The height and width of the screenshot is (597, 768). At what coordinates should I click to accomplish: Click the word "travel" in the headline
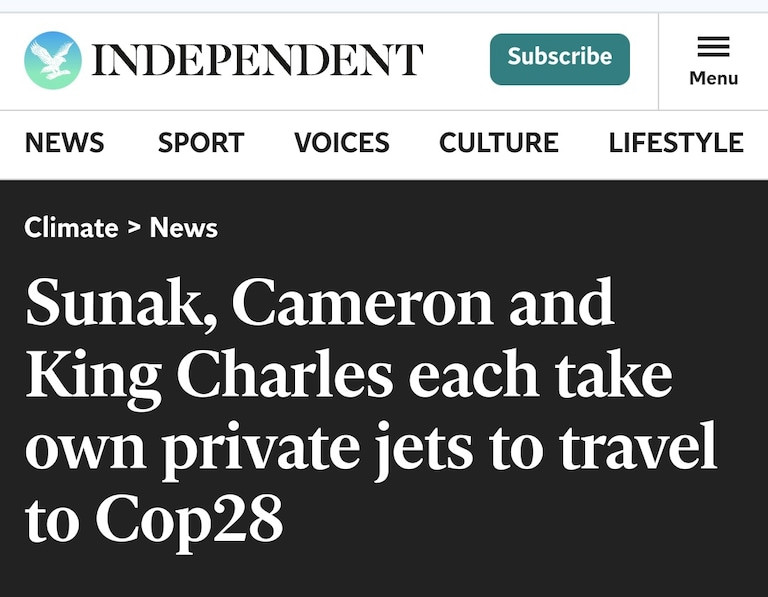tap(636, 448)
